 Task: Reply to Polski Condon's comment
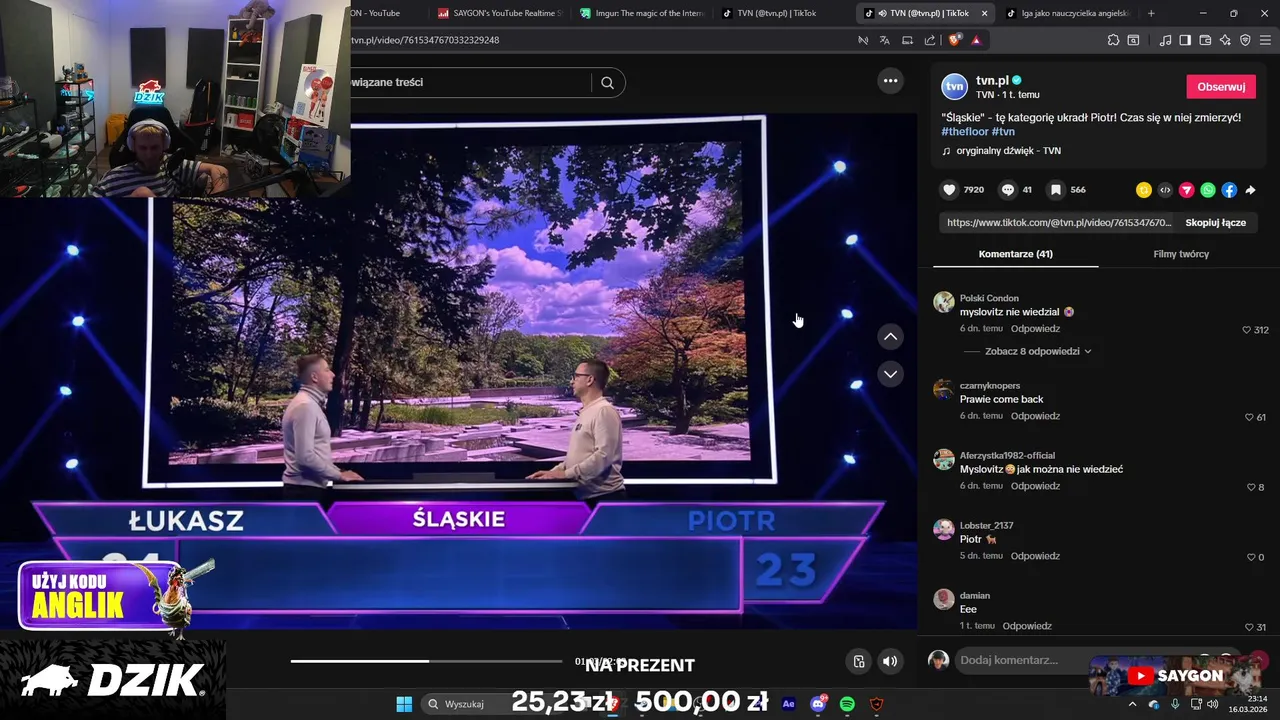tap(1035, 329)
